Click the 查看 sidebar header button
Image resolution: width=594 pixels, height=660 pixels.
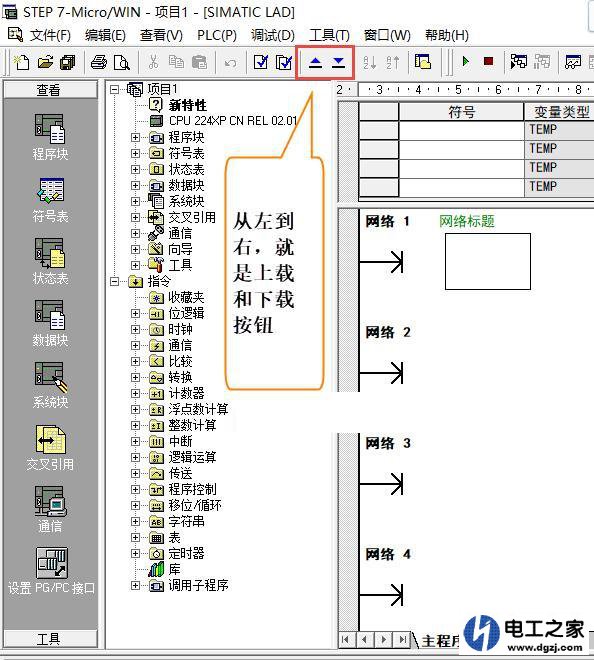pos(50,90)
